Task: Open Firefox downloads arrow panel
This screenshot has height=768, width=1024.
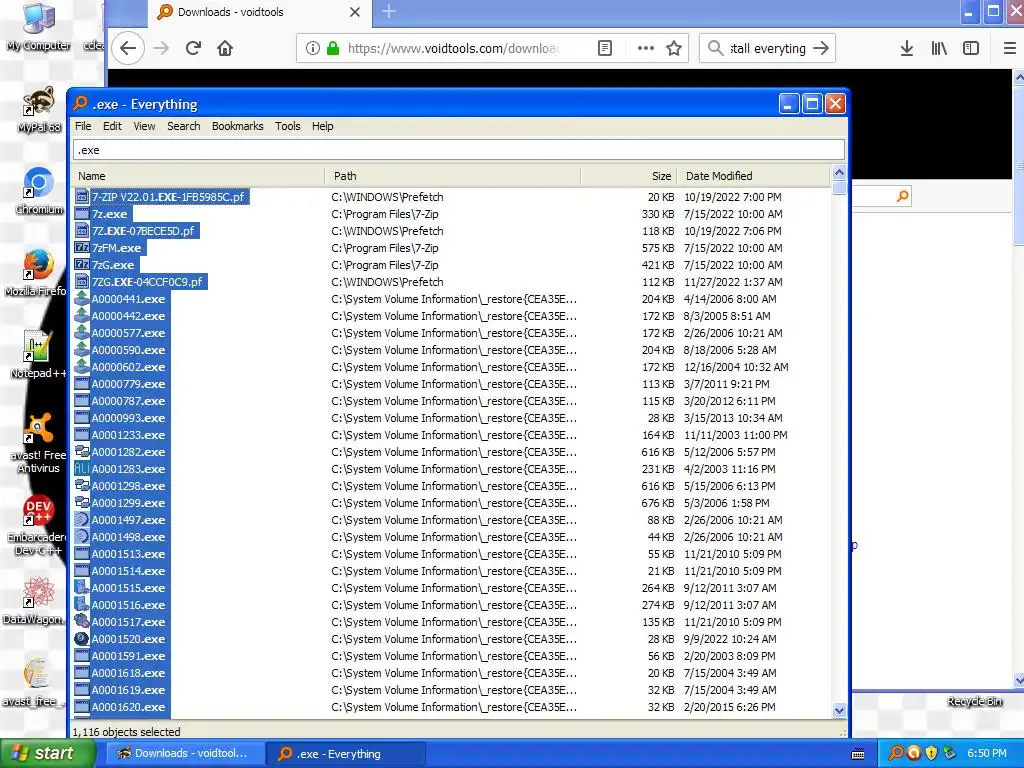Action: (906, 48)
